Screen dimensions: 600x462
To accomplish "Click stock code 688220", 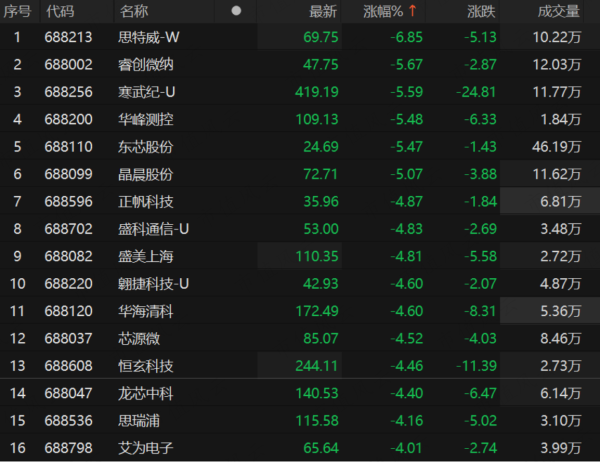I will pos(68,284).
